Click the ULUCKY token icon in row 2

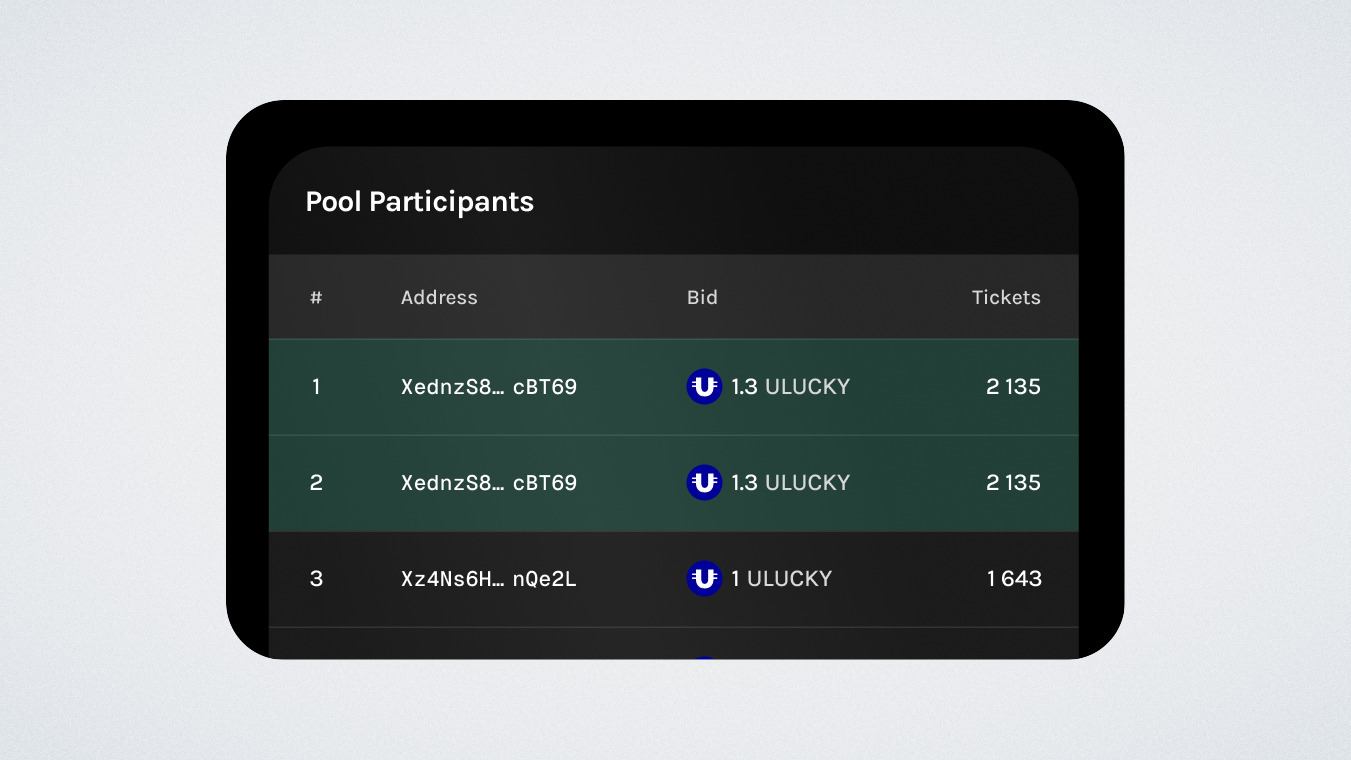(x=704, y=483)
